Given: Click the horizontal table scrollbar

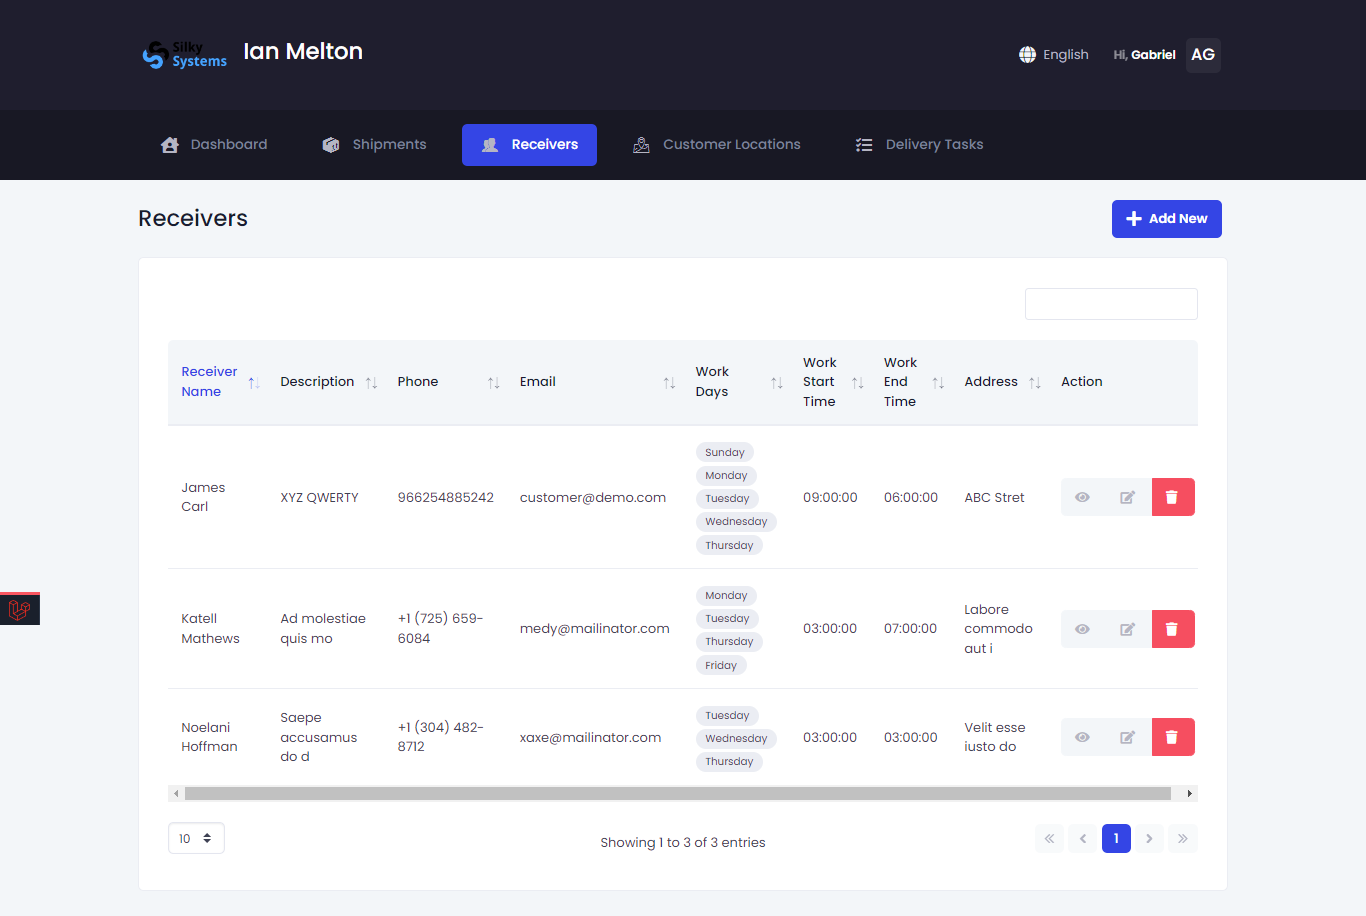Looking at the screenshot, I should tap(677, 794).
